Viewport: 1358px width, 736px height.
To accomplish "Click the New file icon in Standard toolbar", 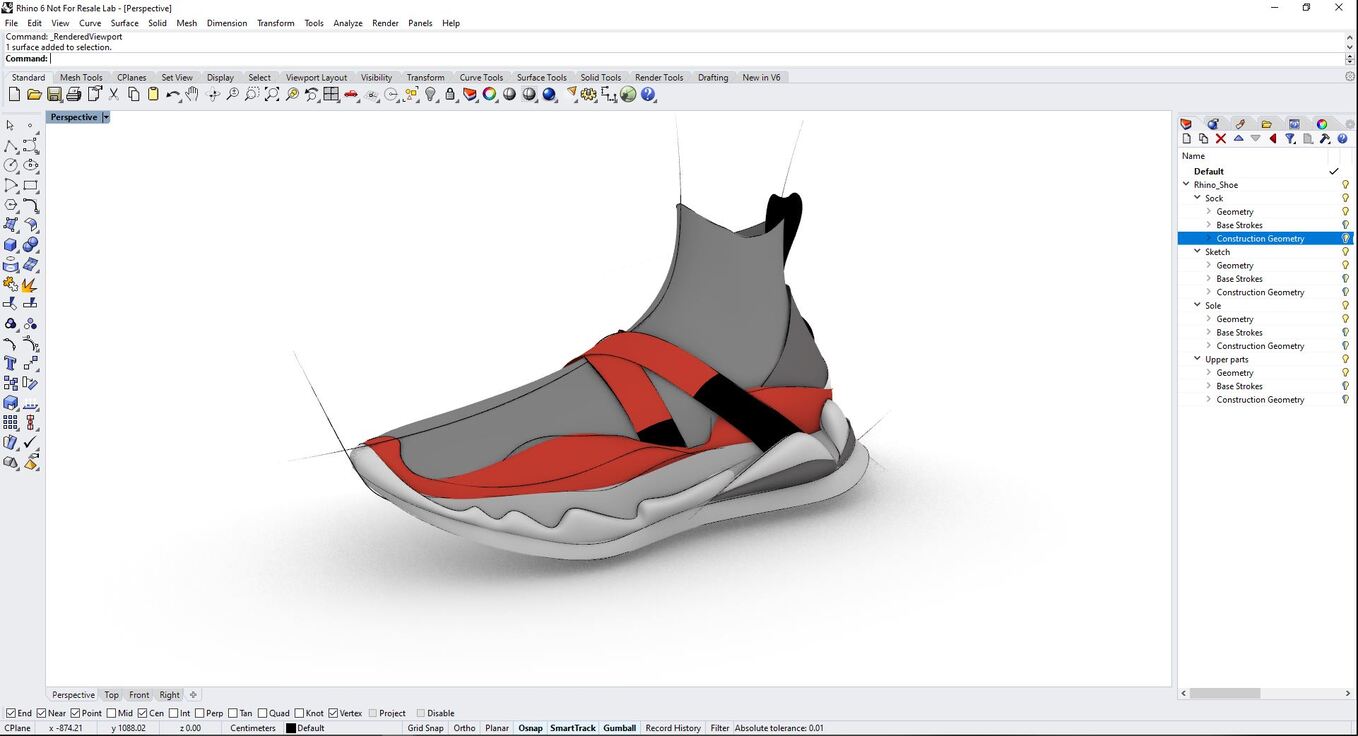I will click(x=14, y=94).
